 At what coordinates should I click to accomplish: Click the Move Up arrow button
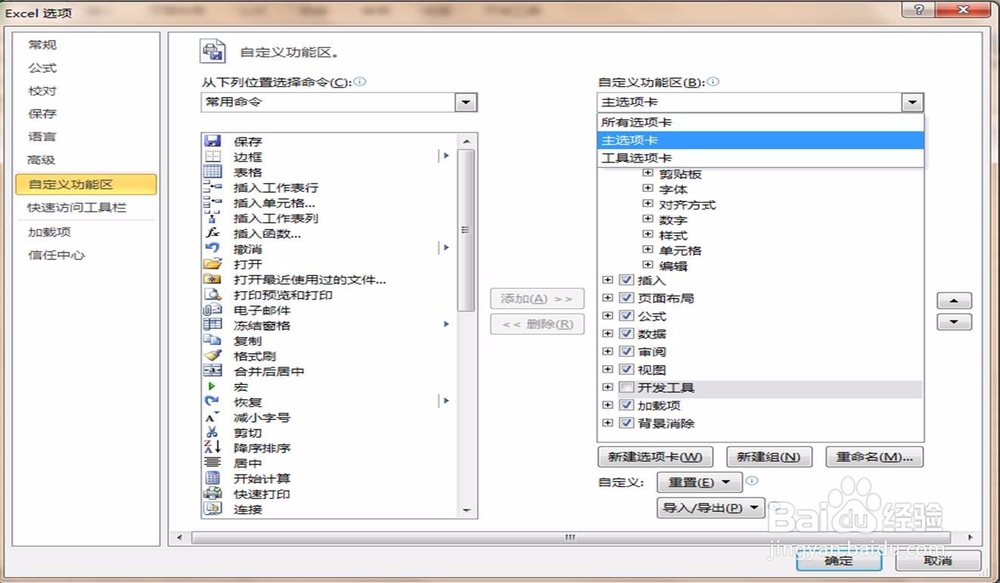(954, 300)
